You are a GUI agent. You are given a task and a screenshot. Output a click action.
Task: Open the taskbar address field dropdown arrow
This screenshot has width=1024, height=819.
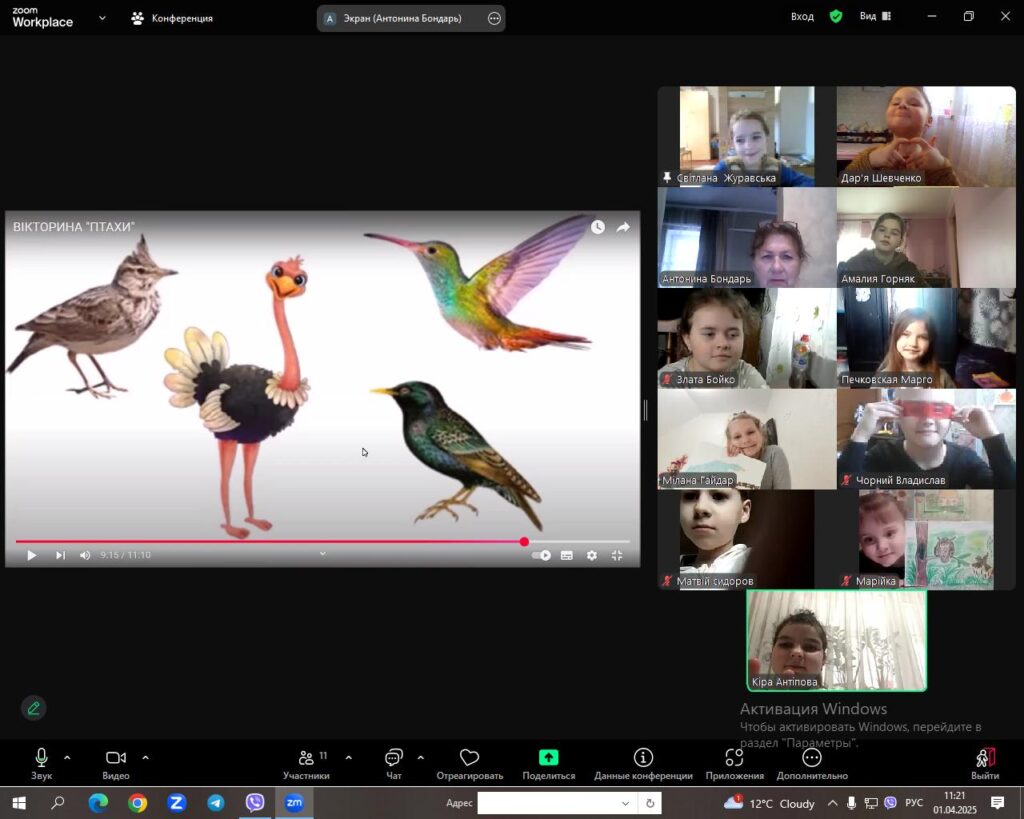(625, 803)
